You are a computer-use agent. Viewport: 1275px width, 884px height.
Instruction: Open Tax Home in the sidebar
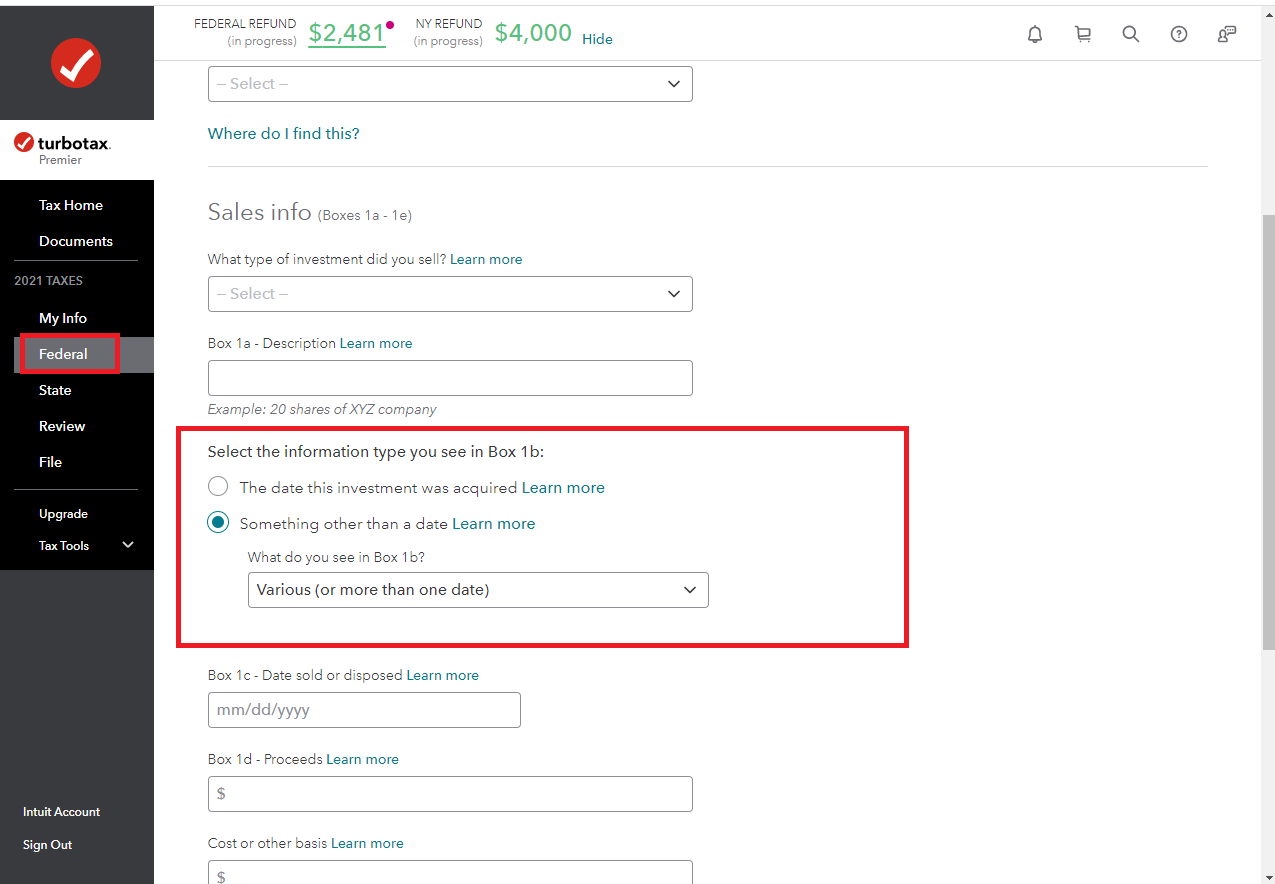(x=71, y=205)
